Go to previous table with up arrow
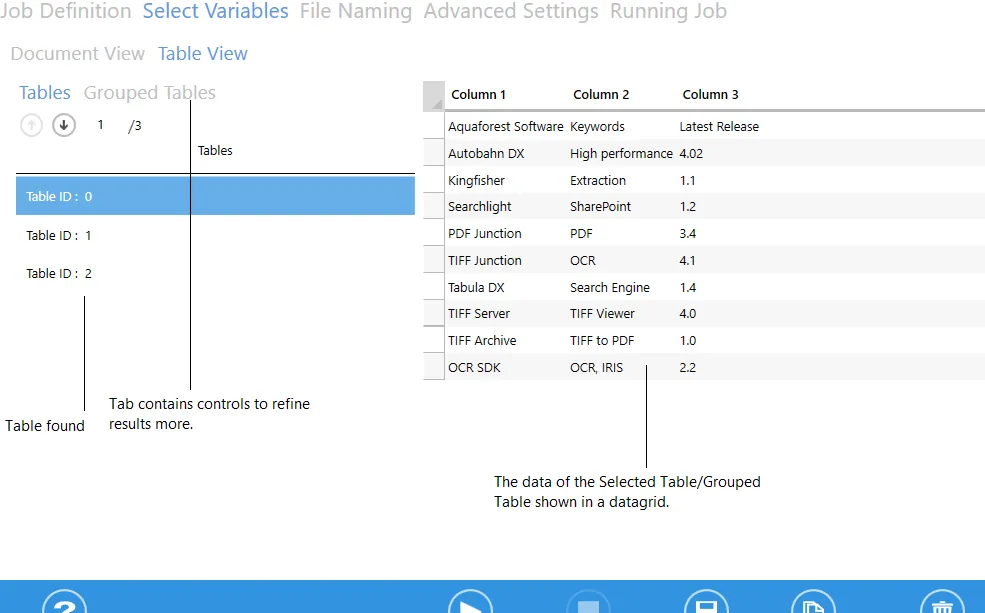 click(x=32, y=126)
